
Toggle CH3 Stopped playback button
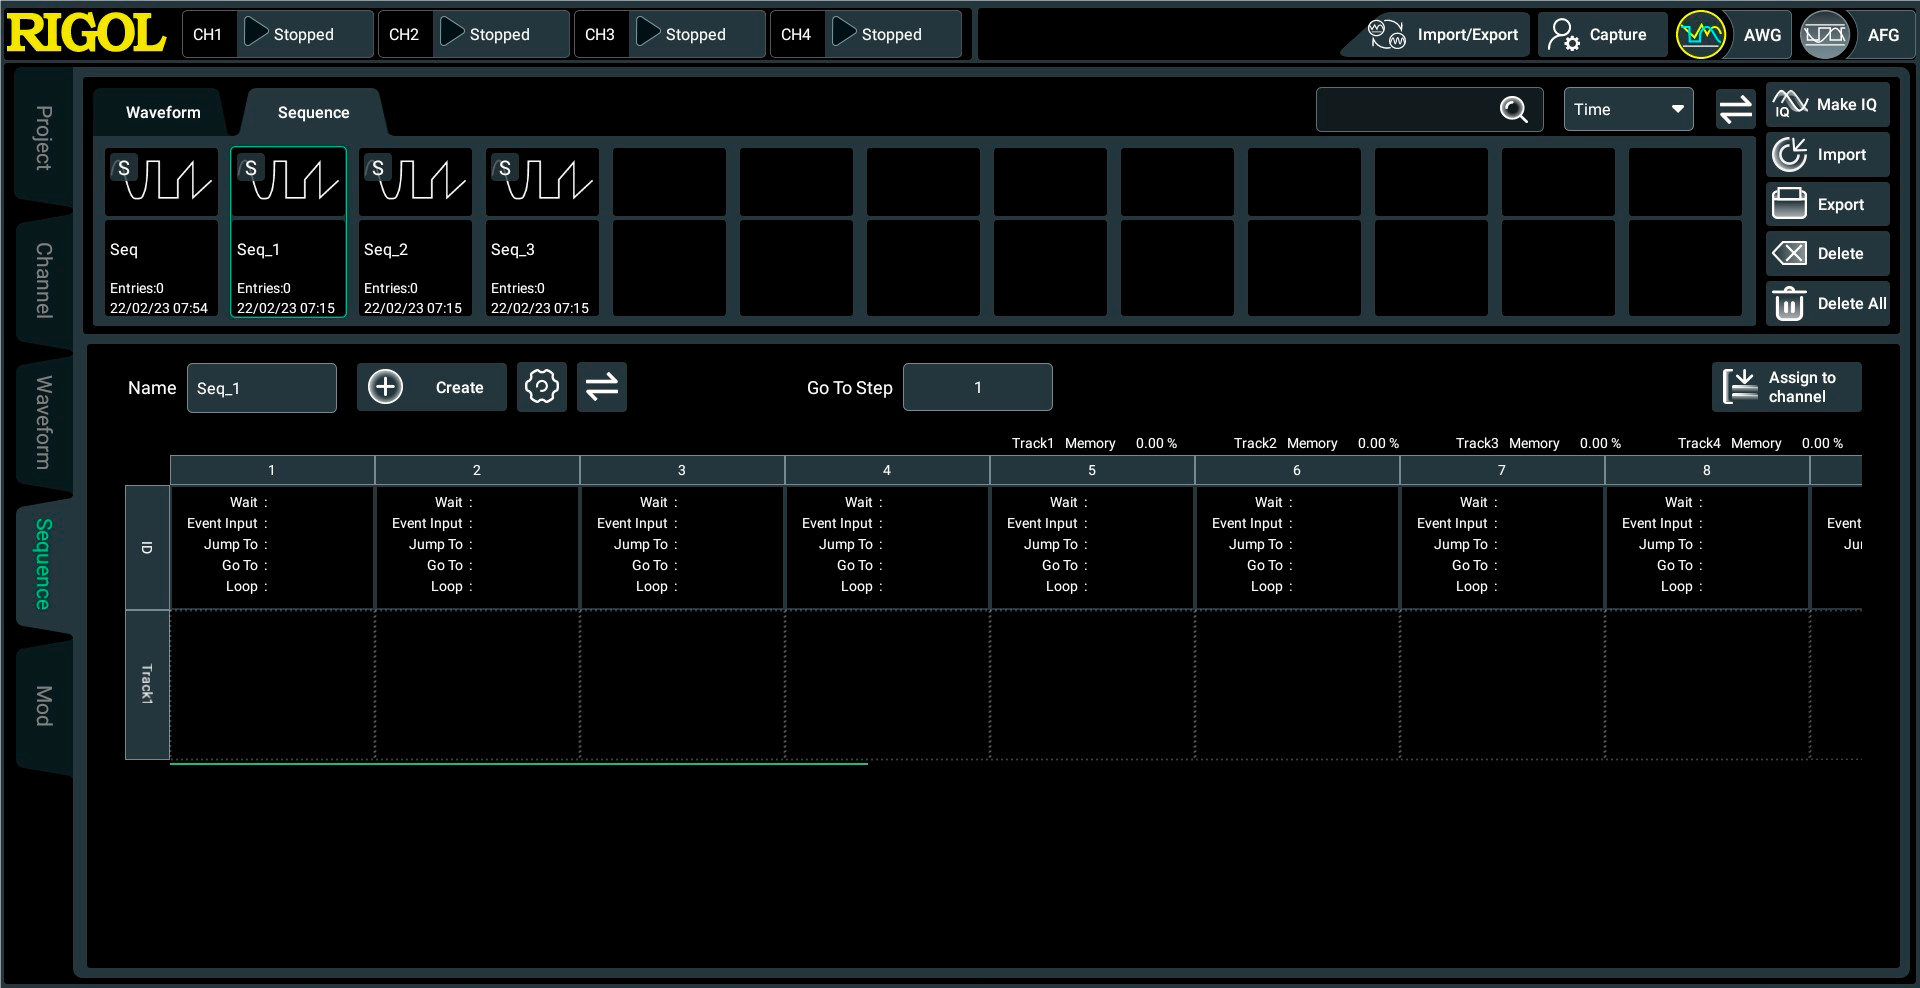649,34
